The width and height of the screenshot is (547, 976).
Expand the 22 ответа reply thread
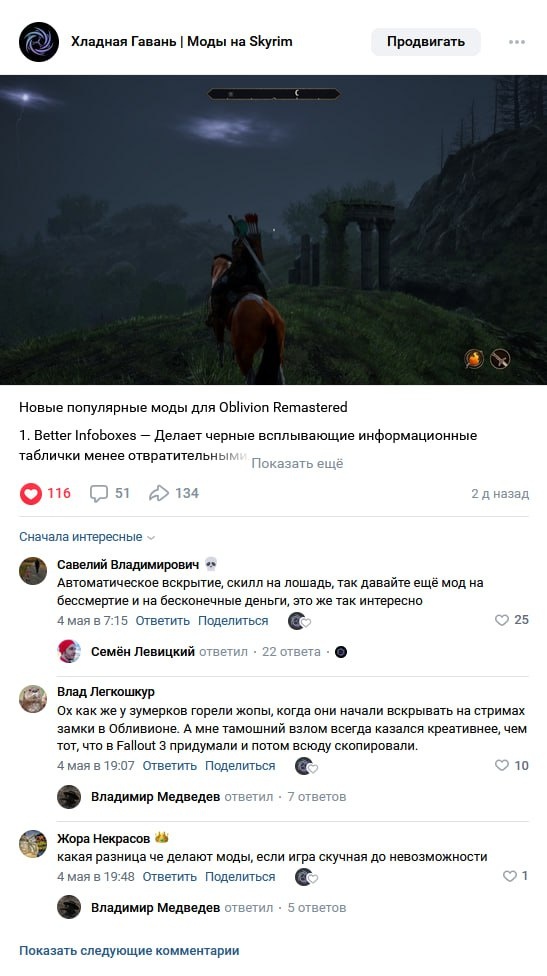tap(291, 652)
